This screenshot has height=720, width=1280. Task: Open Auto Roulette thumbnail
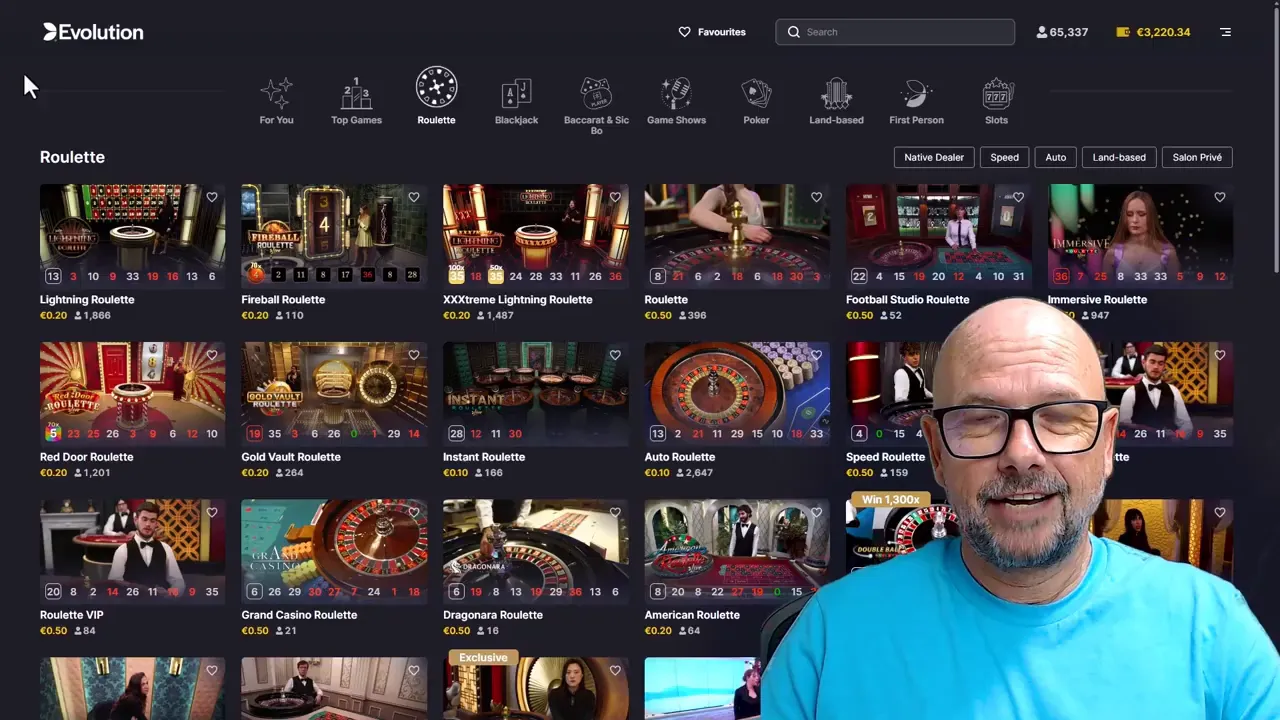737,393
